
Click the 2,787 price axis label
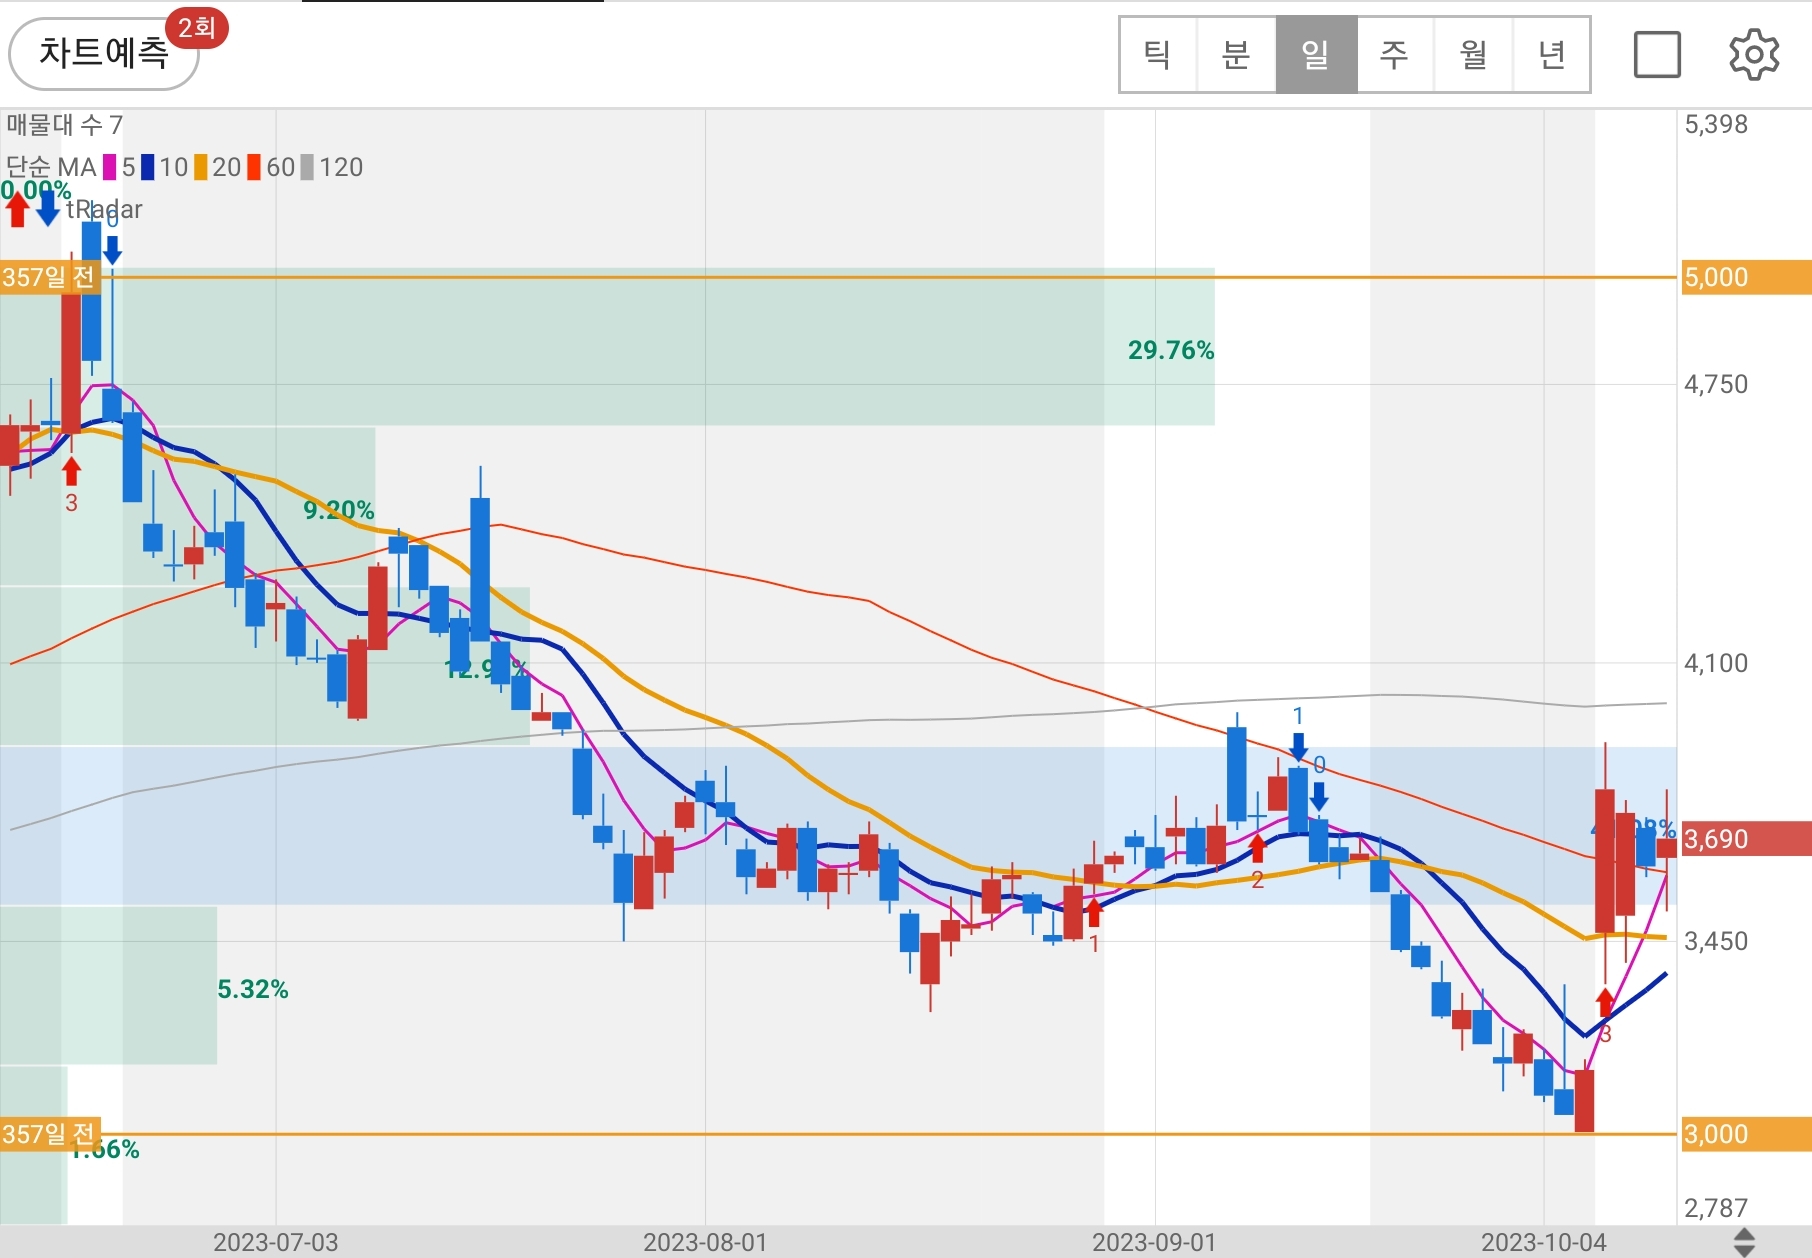pos(1716,1208)
